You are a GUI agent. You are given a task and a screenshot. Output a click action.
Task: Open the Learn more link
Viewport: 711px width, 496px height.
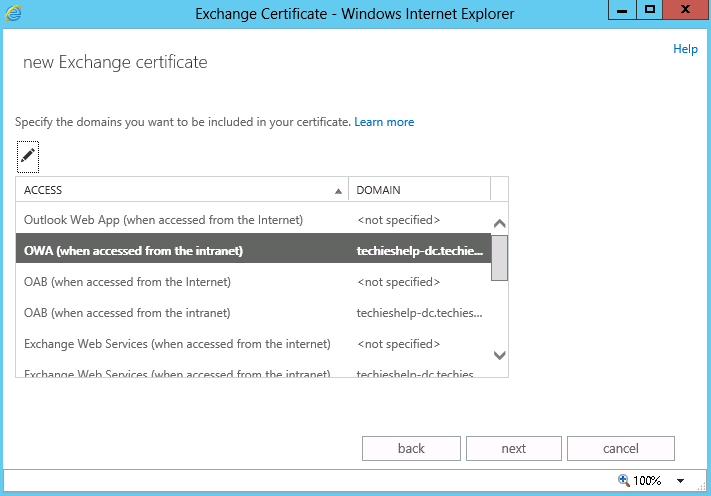pos(384,122)
